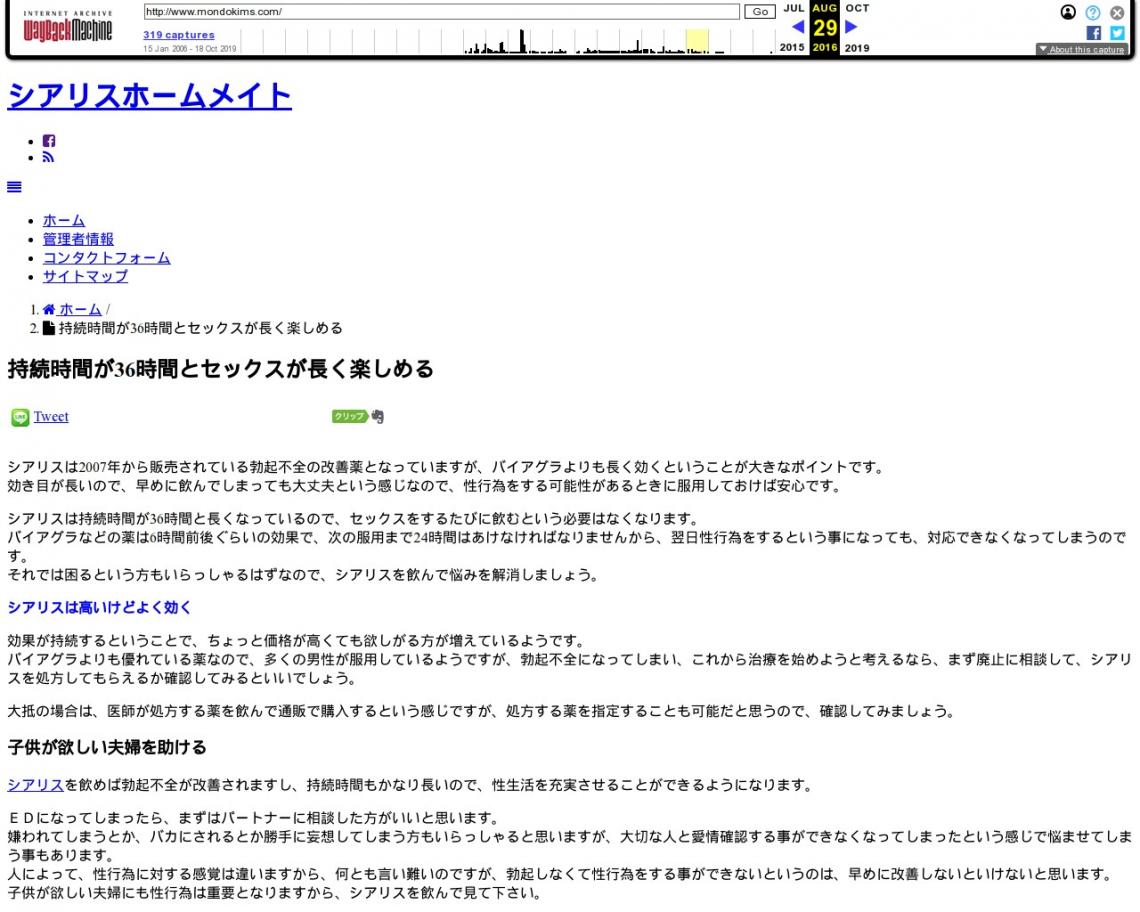Screen dimensions: 1140x912
Task: Click the ホーム breadcrumb link
Action: [x=80, y=310]
